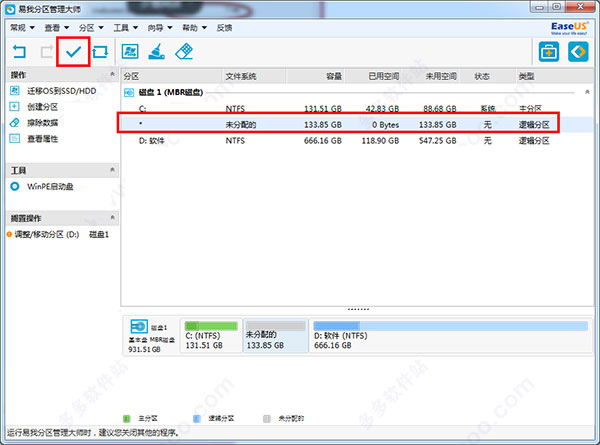This screenshot has width=600, height=445.
Task: Click the 666.16 GB capacity cell
Action: [323, 140]
